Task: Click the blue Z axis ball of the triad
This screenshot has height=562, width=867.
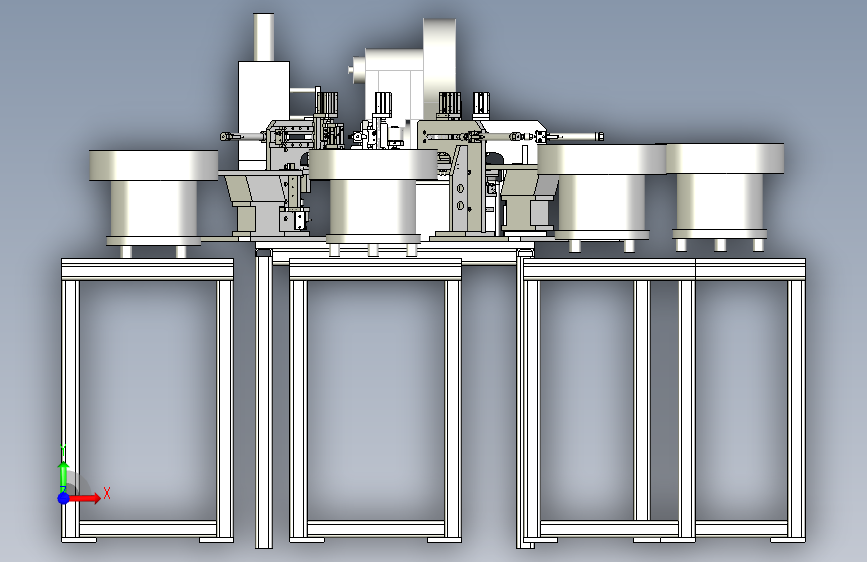Action: pos(64,498)
